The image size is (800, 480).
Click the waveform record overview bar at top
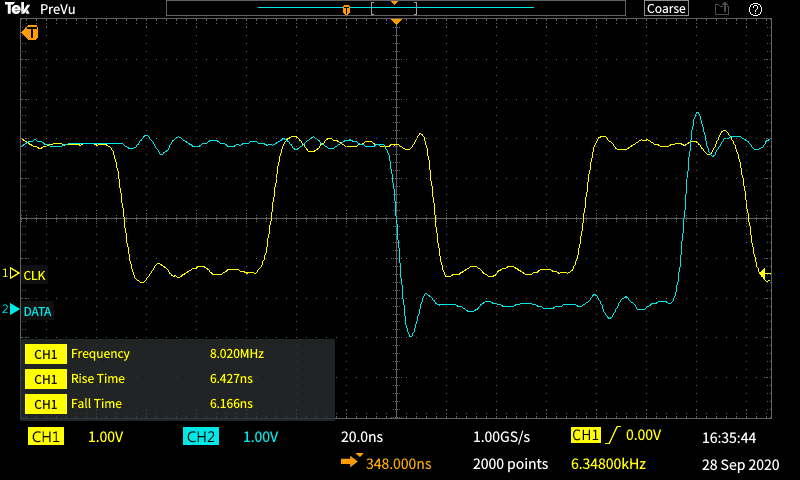[396, 9]
